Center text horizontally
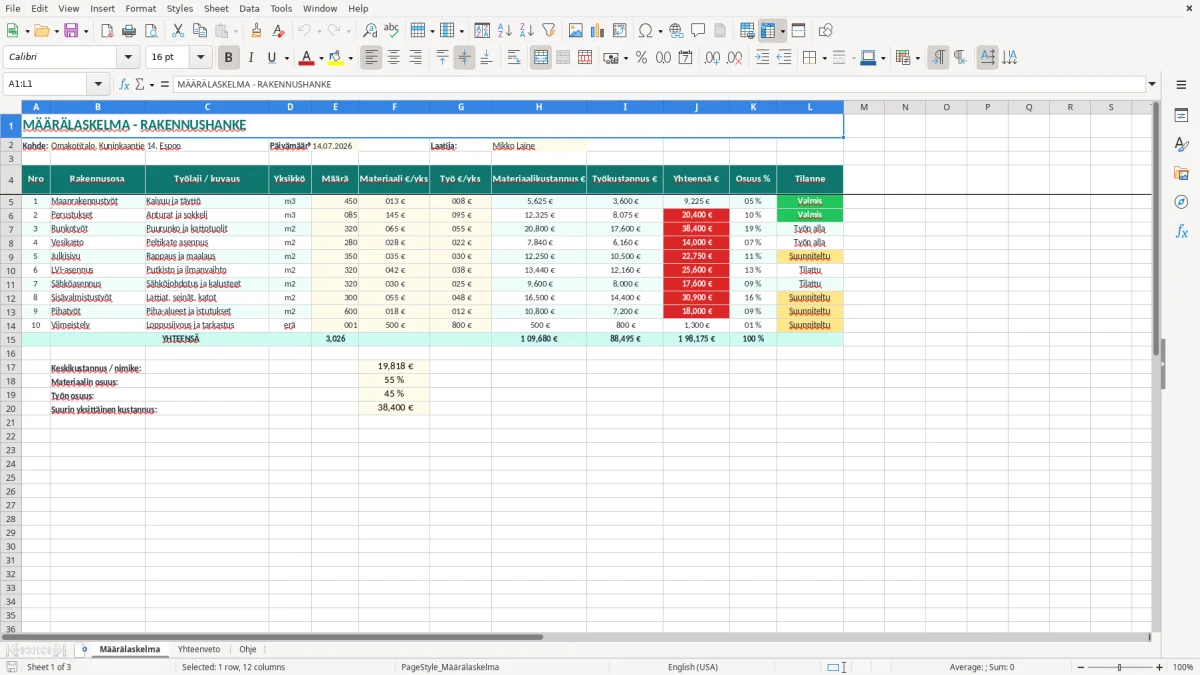Image resolution: width=1200 pixels, height=675 pixels. tap(394, 58)
